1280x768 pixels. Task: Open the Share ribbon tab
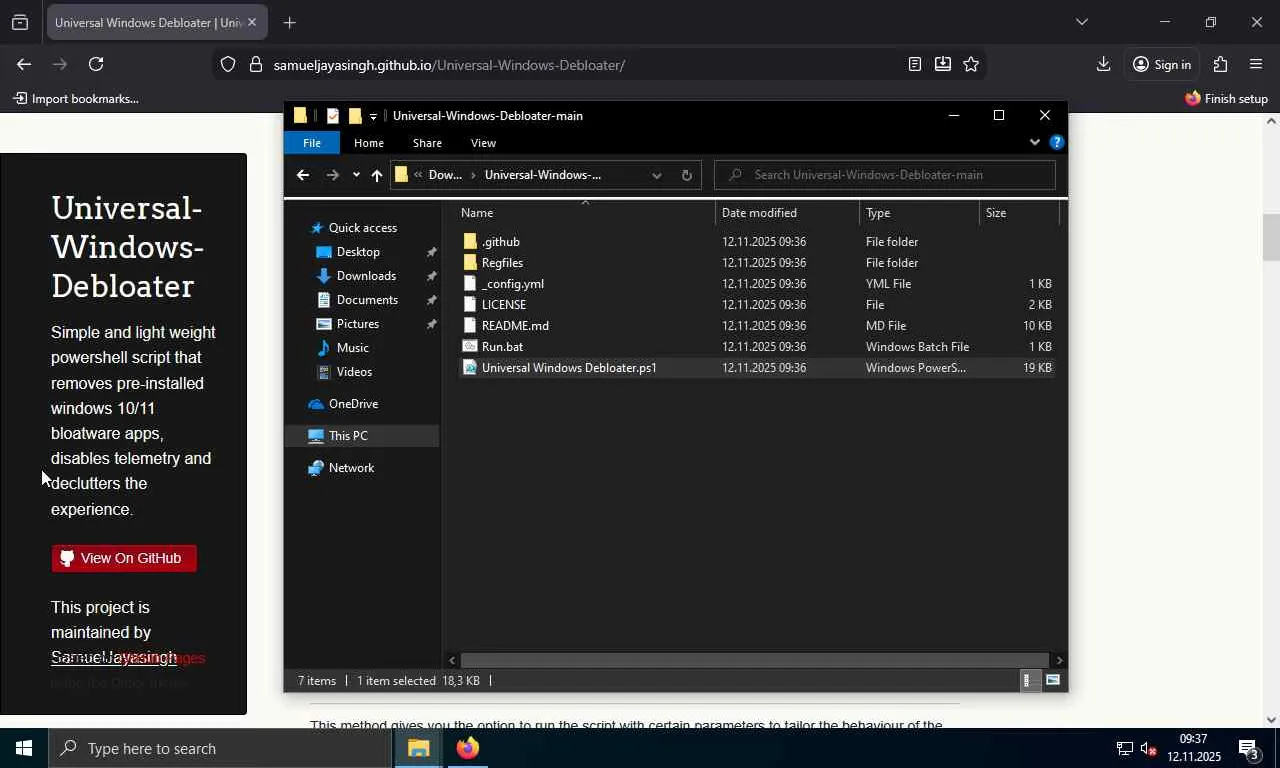point(427,143)
